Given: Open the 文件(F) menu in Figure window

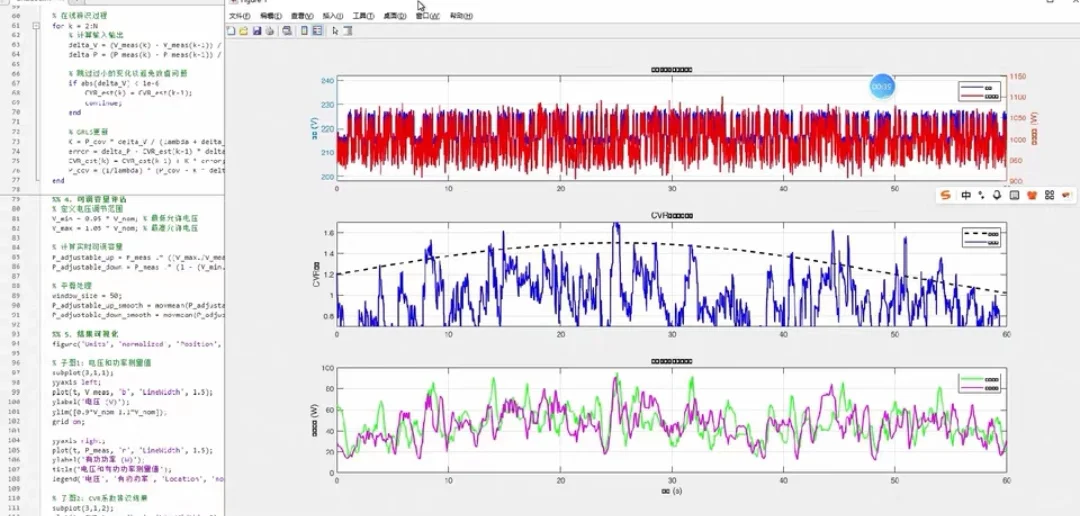Looking at the screenshot, I should (x=239, y=16).
